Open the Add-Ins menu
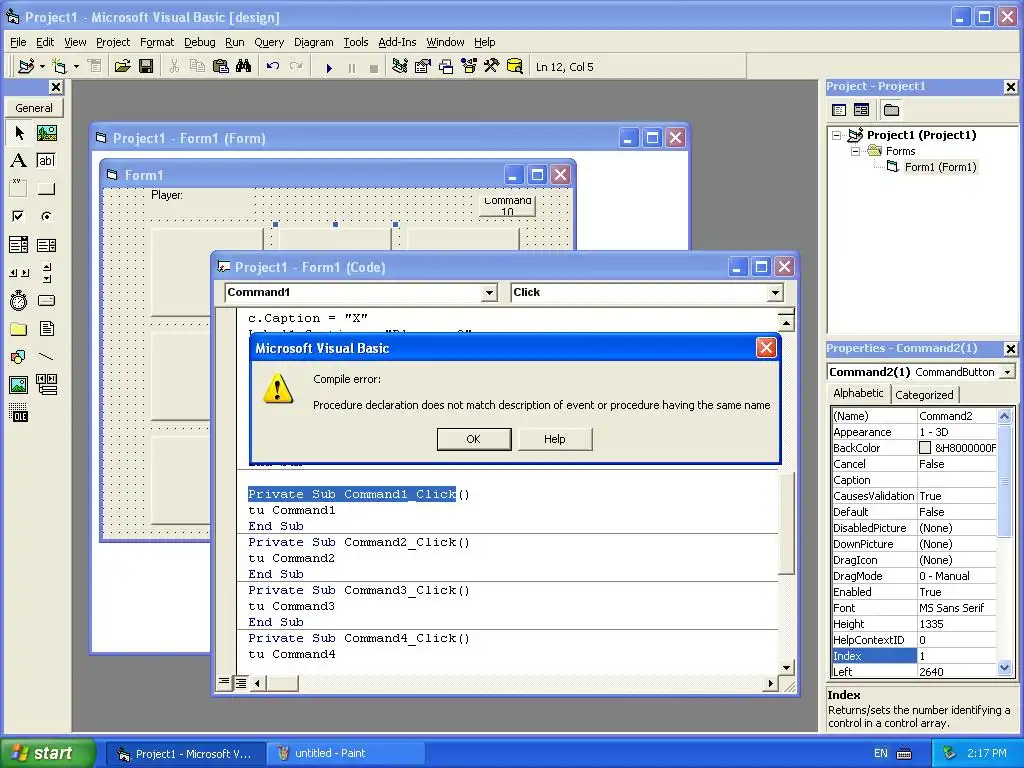The height and width of the screenshot is (768, 1024). [x=397, y=42]
